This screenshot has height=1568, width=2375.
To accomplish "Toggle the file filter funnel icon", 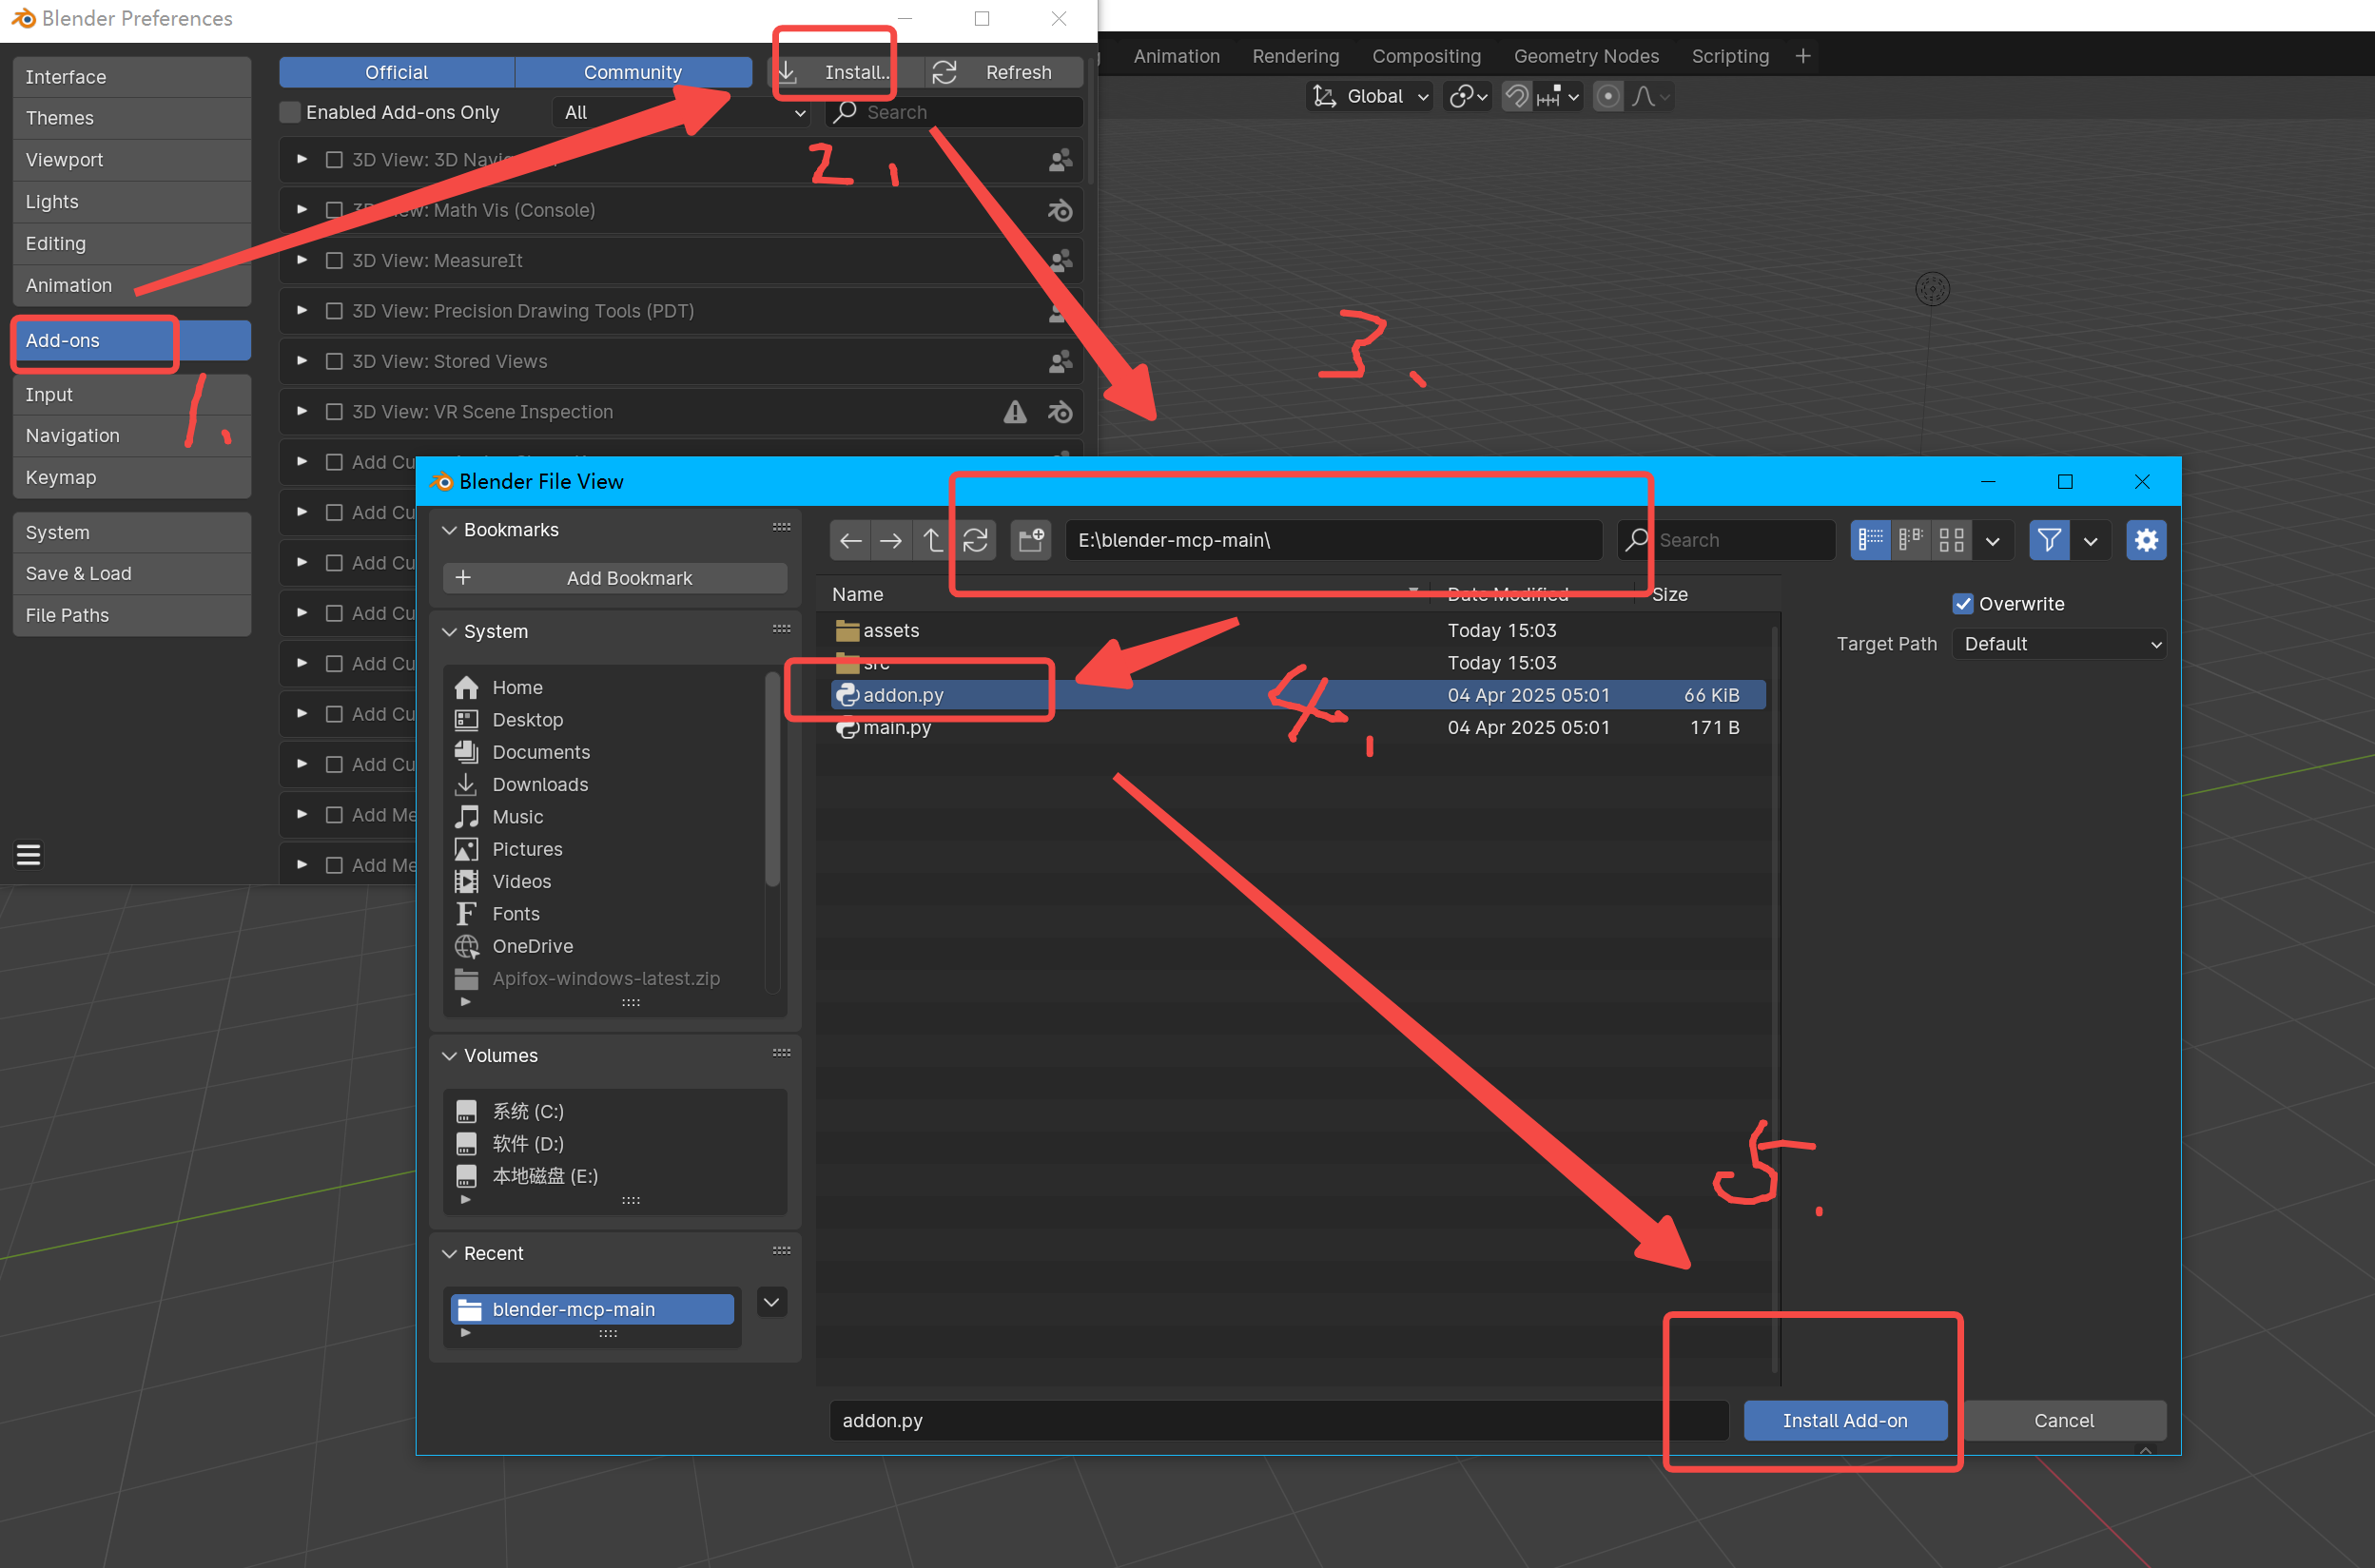I will pos(2048,540).
